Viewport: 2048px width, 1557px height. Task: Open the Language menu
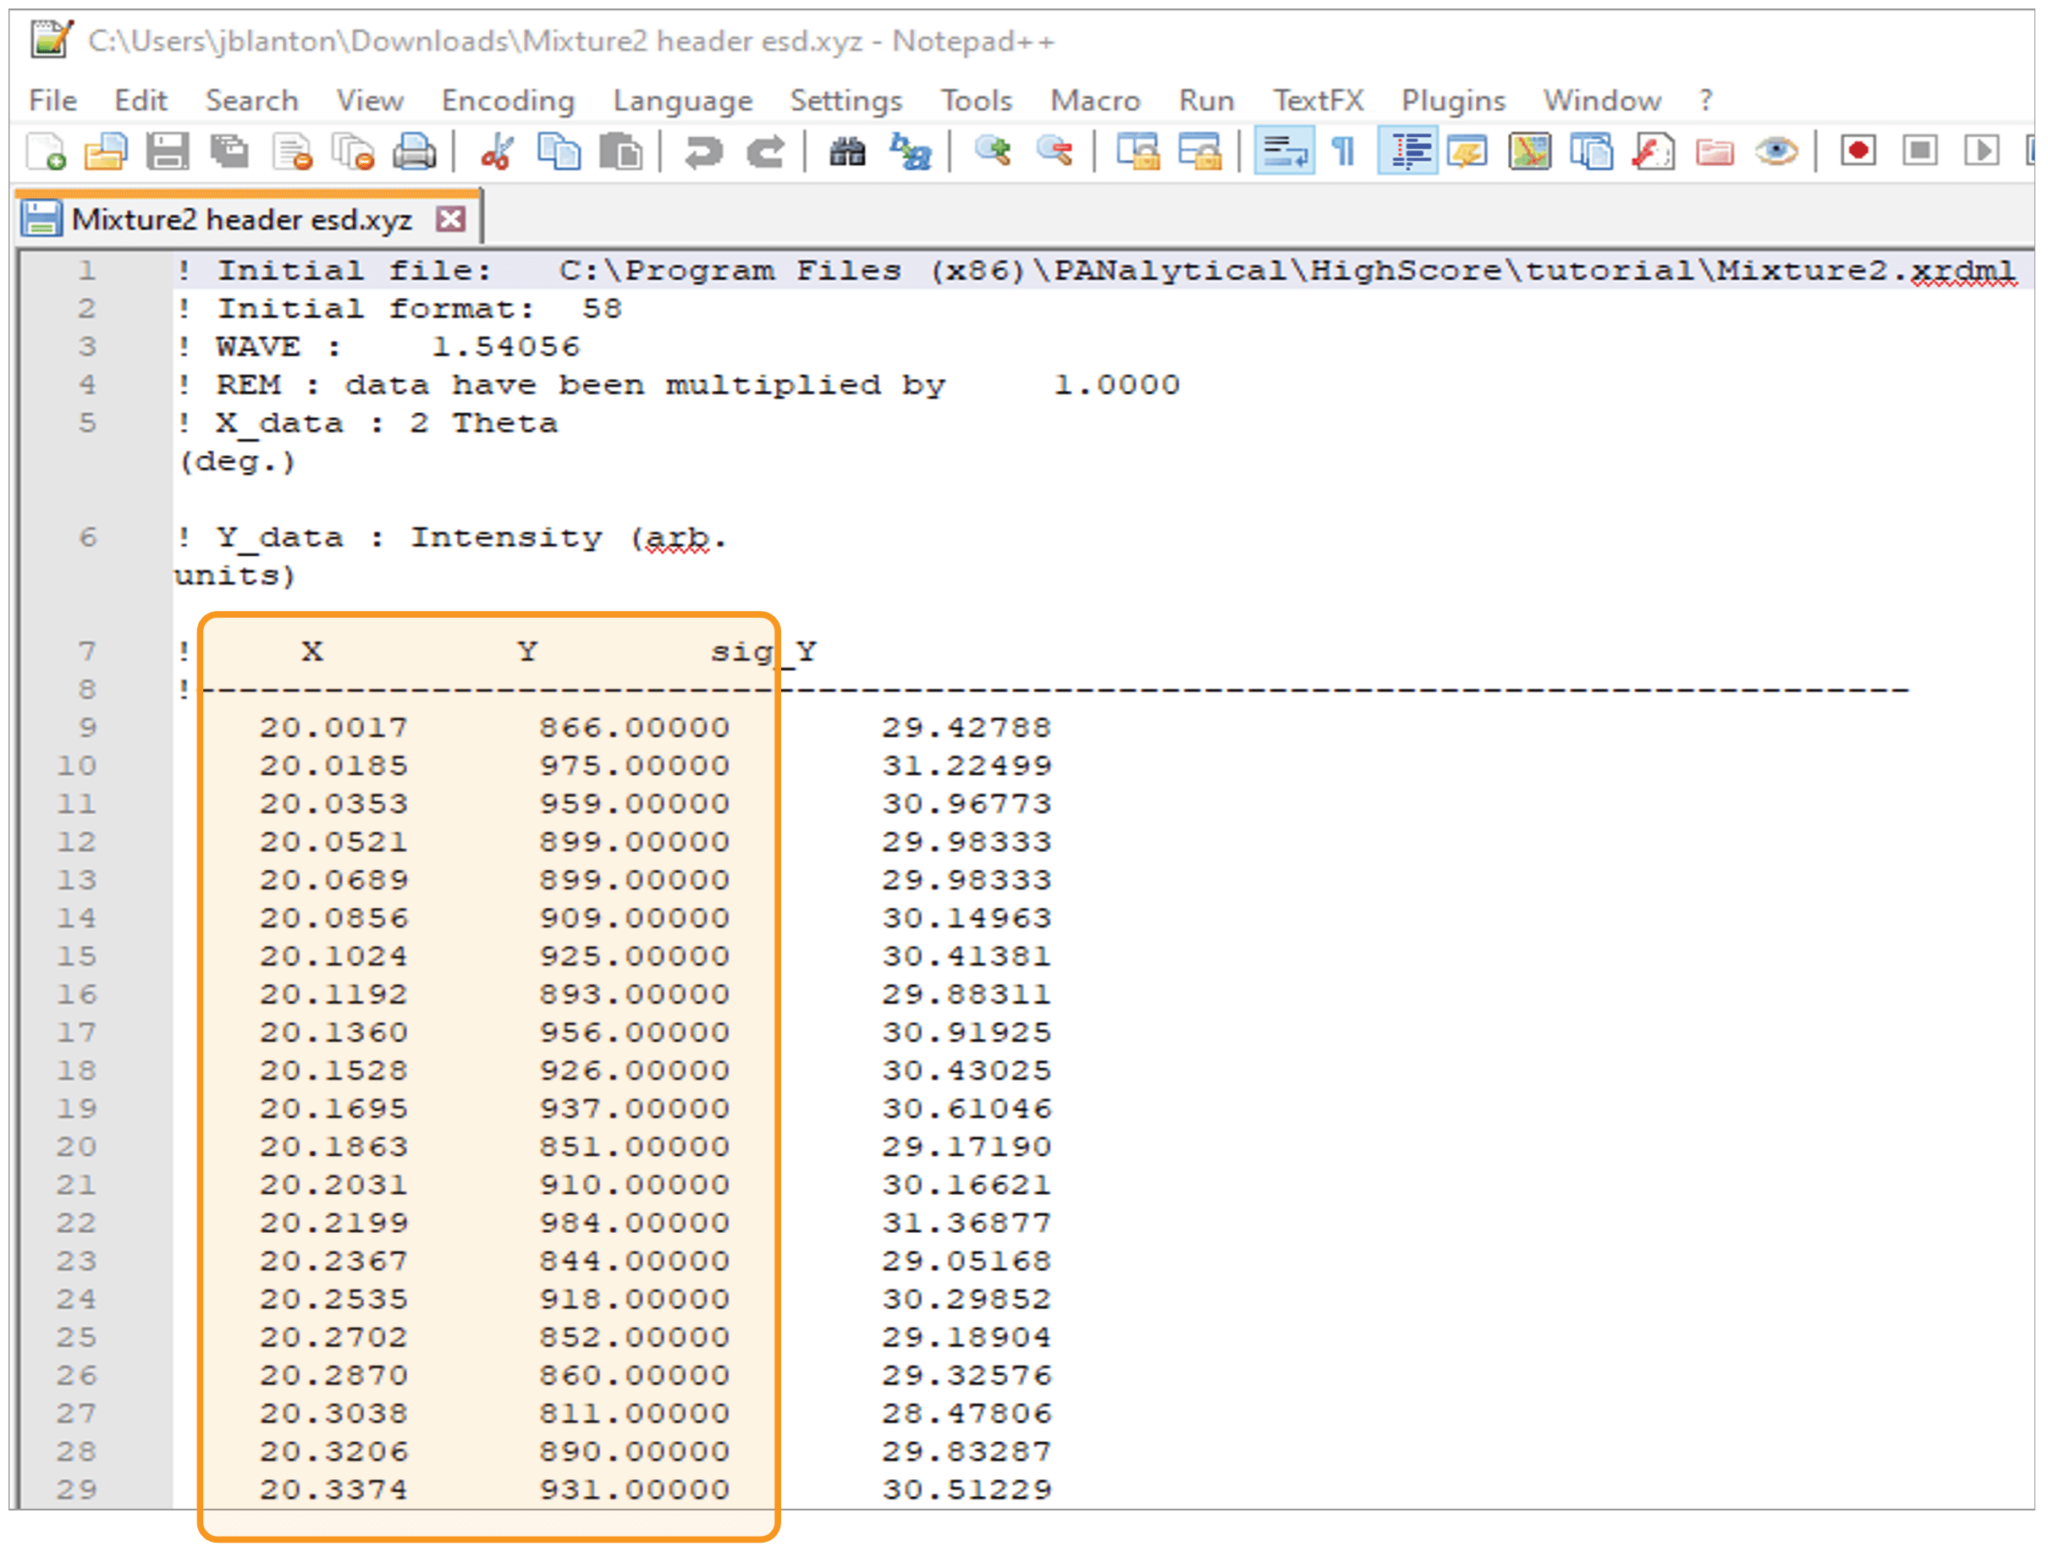[x=683, y=100]
